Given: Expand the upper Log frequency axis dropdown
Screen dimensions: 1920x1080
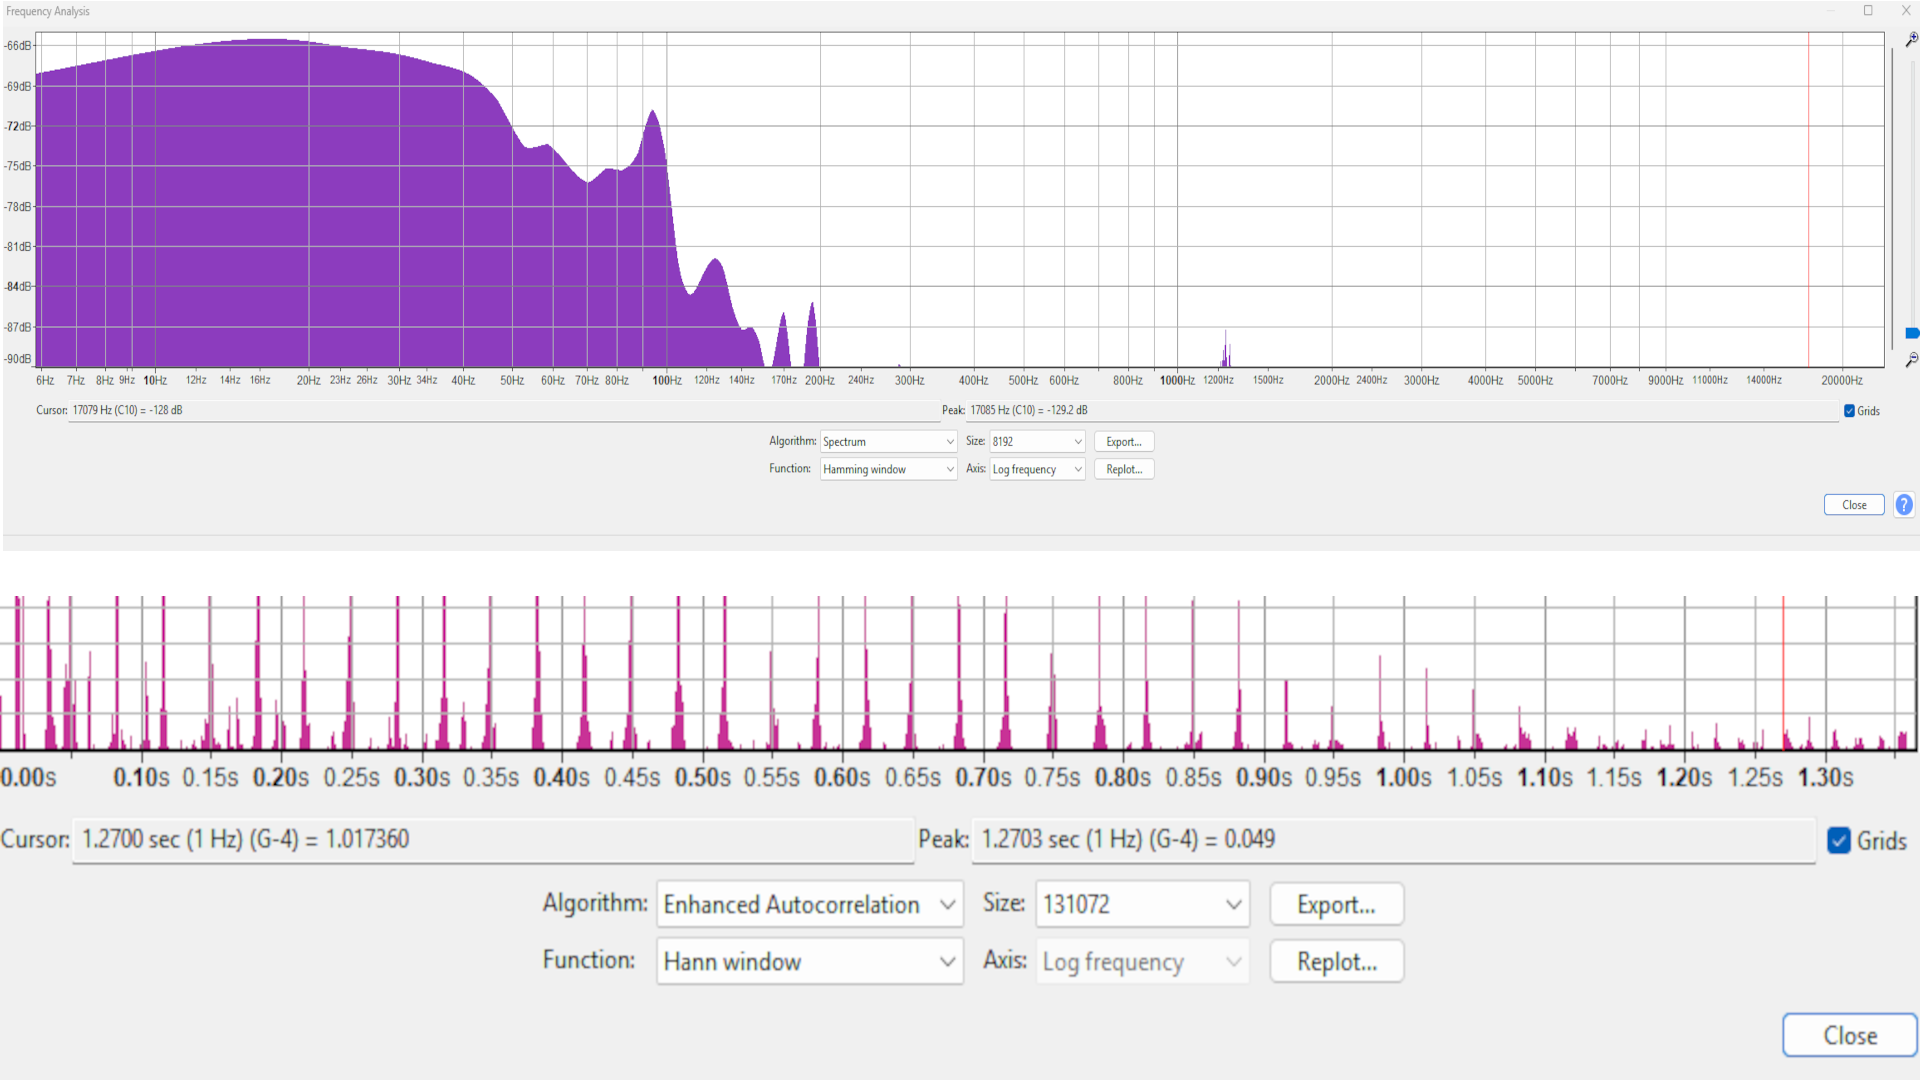Looking at the screenshot, I should click(x=1037, y=469).
